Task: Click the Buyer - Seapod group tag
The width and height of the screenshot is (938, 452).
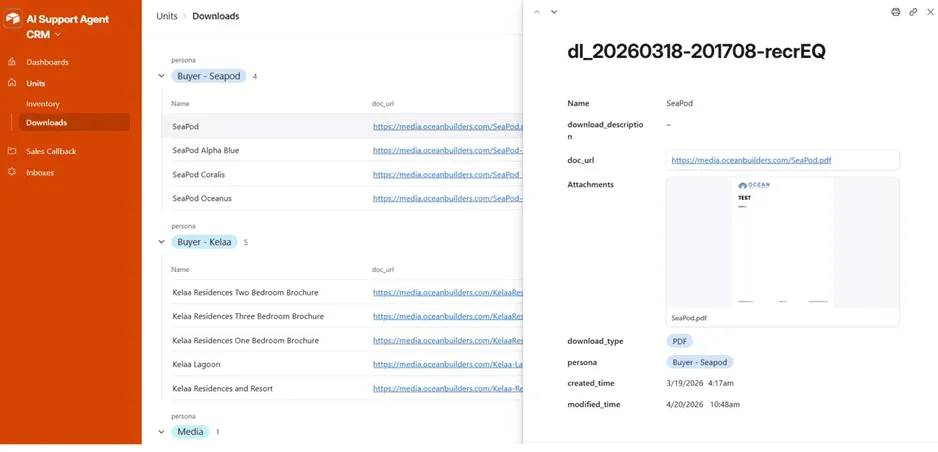Action: pos(209,76)
